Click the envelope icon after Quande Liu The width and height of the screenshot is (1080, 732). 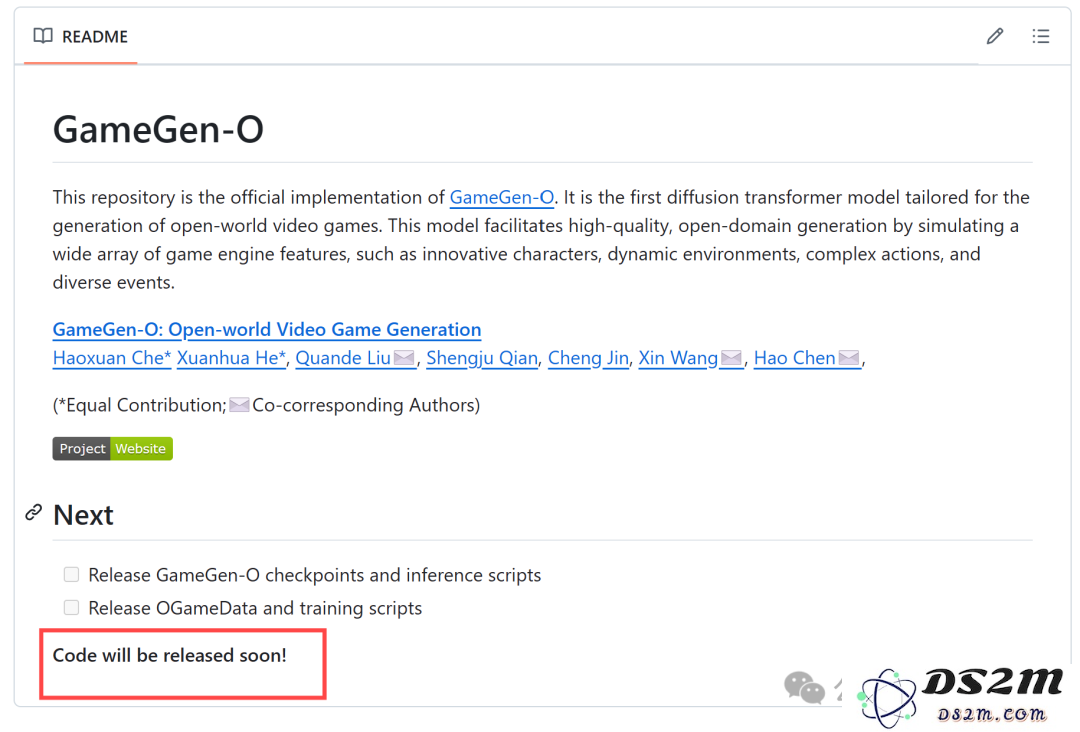[x=404, y=358]
